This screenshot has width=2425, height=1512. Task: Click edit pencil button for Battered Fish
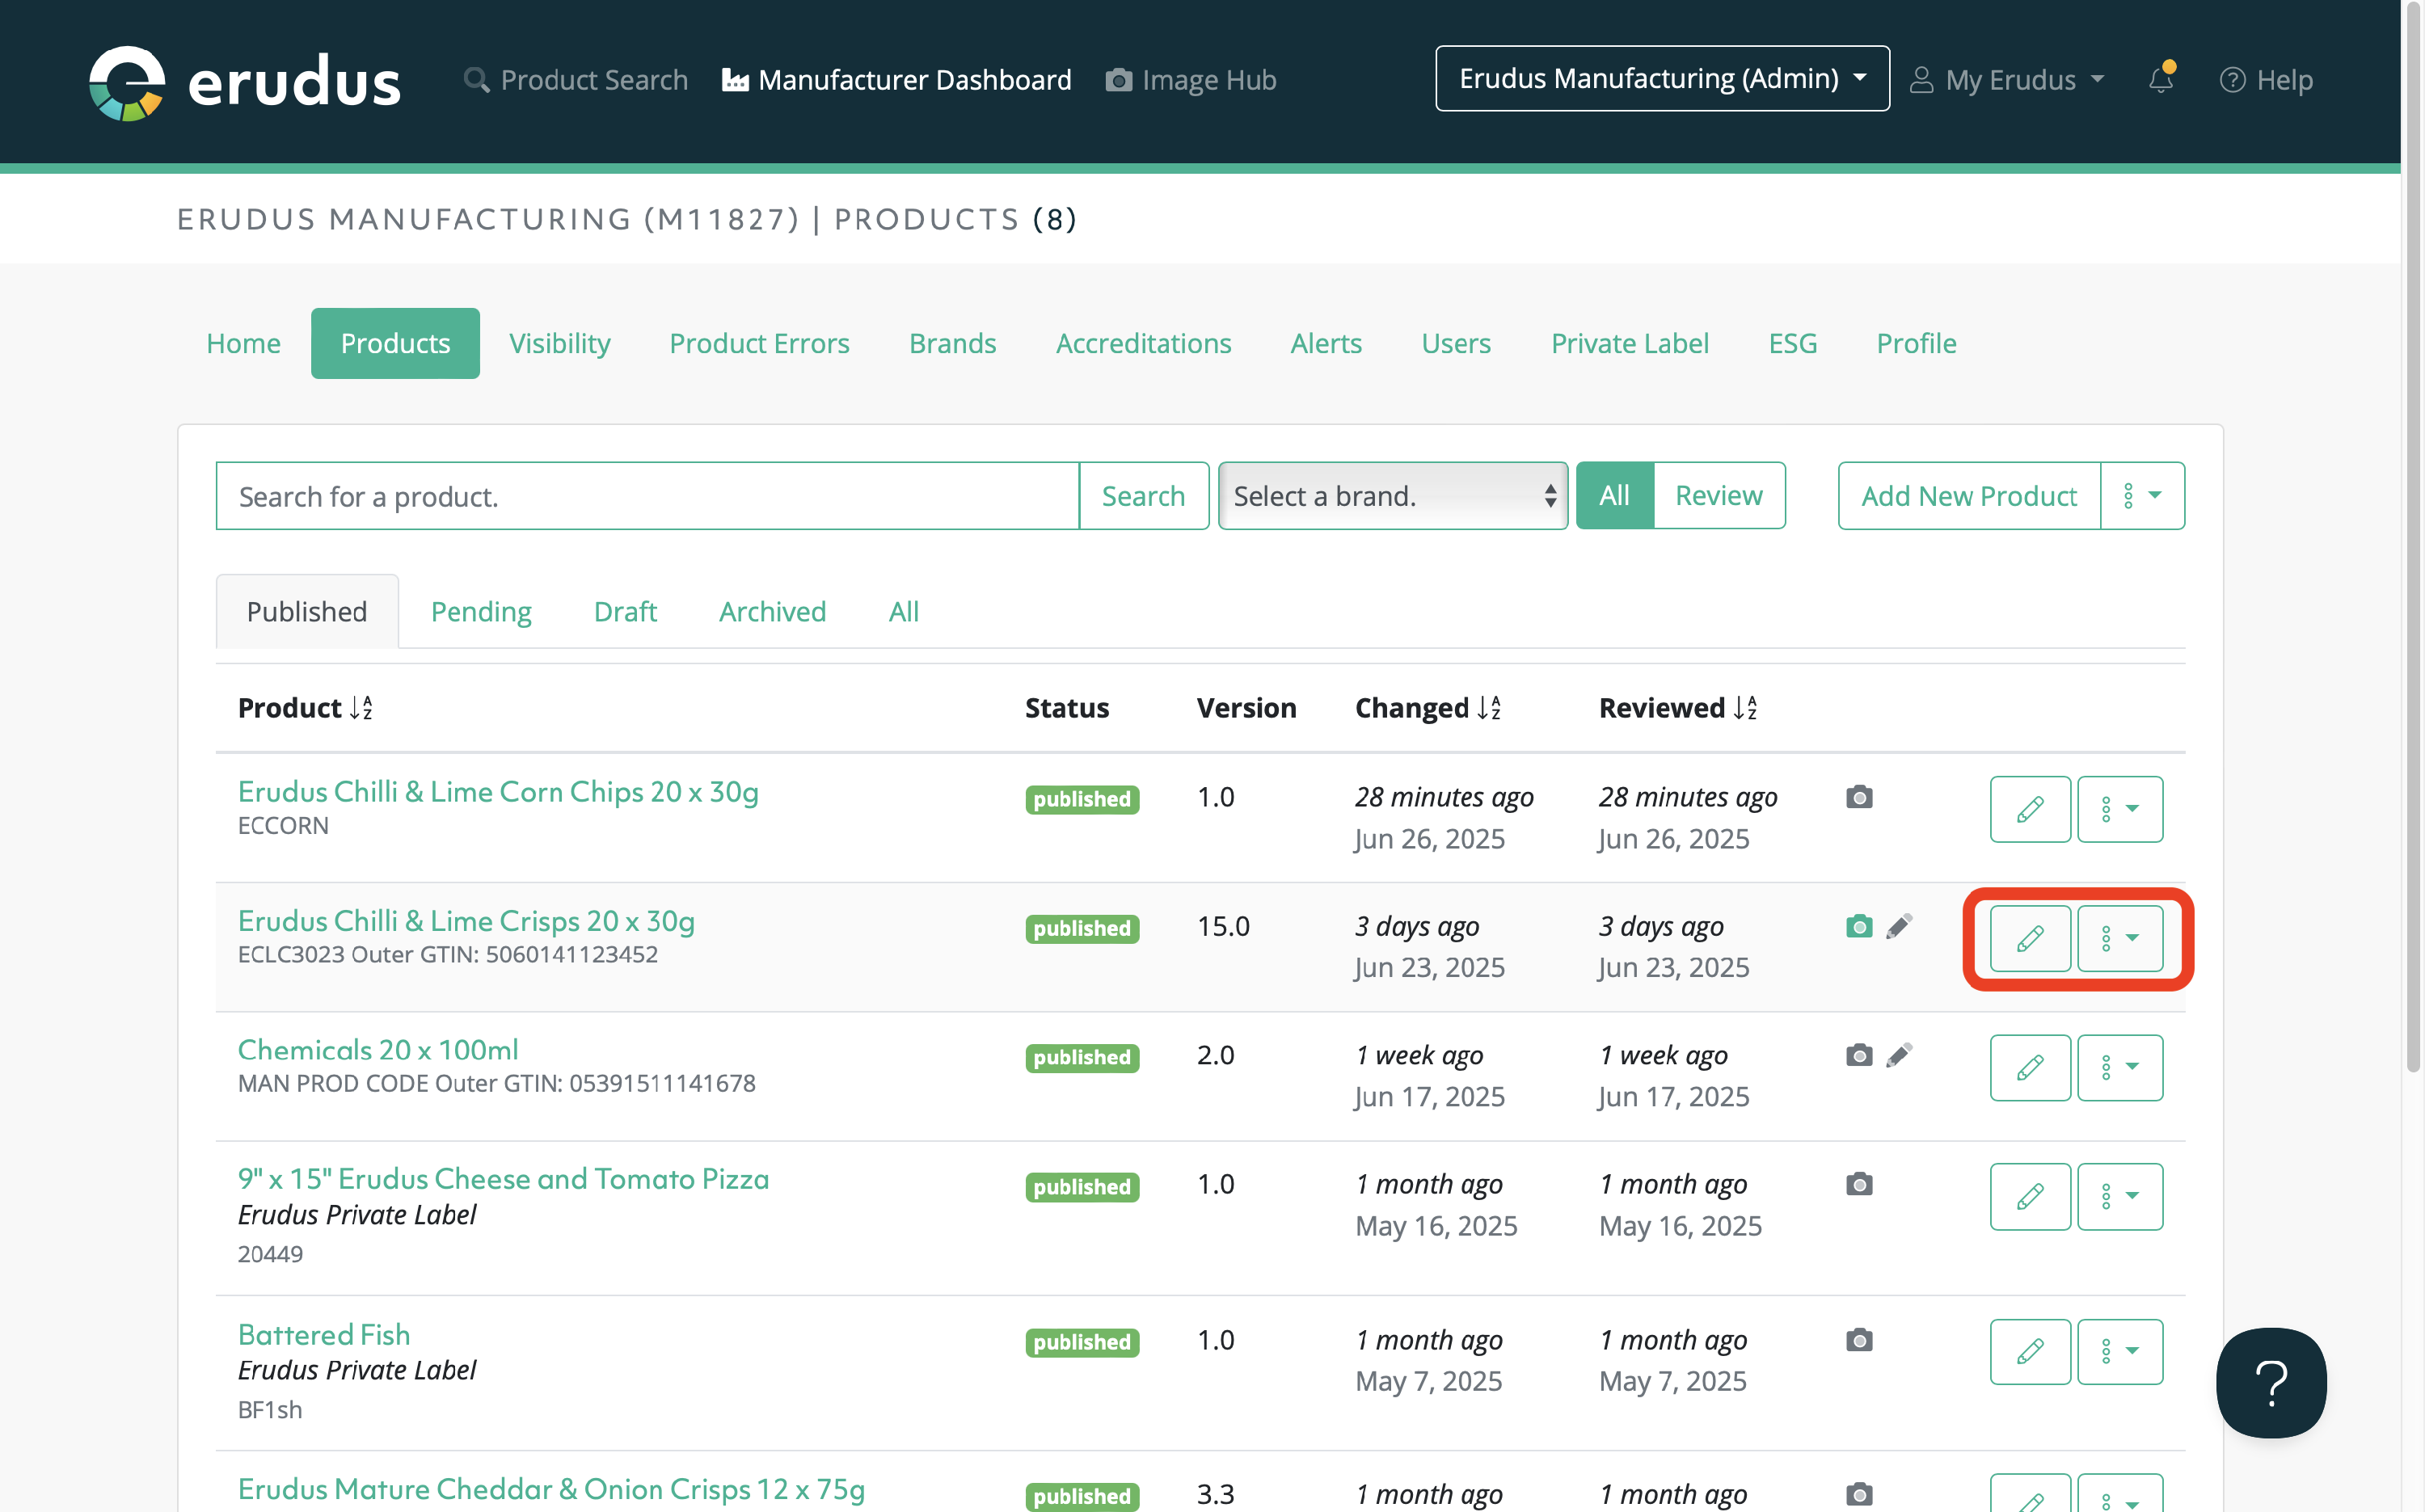(x=2029, y=1351)
